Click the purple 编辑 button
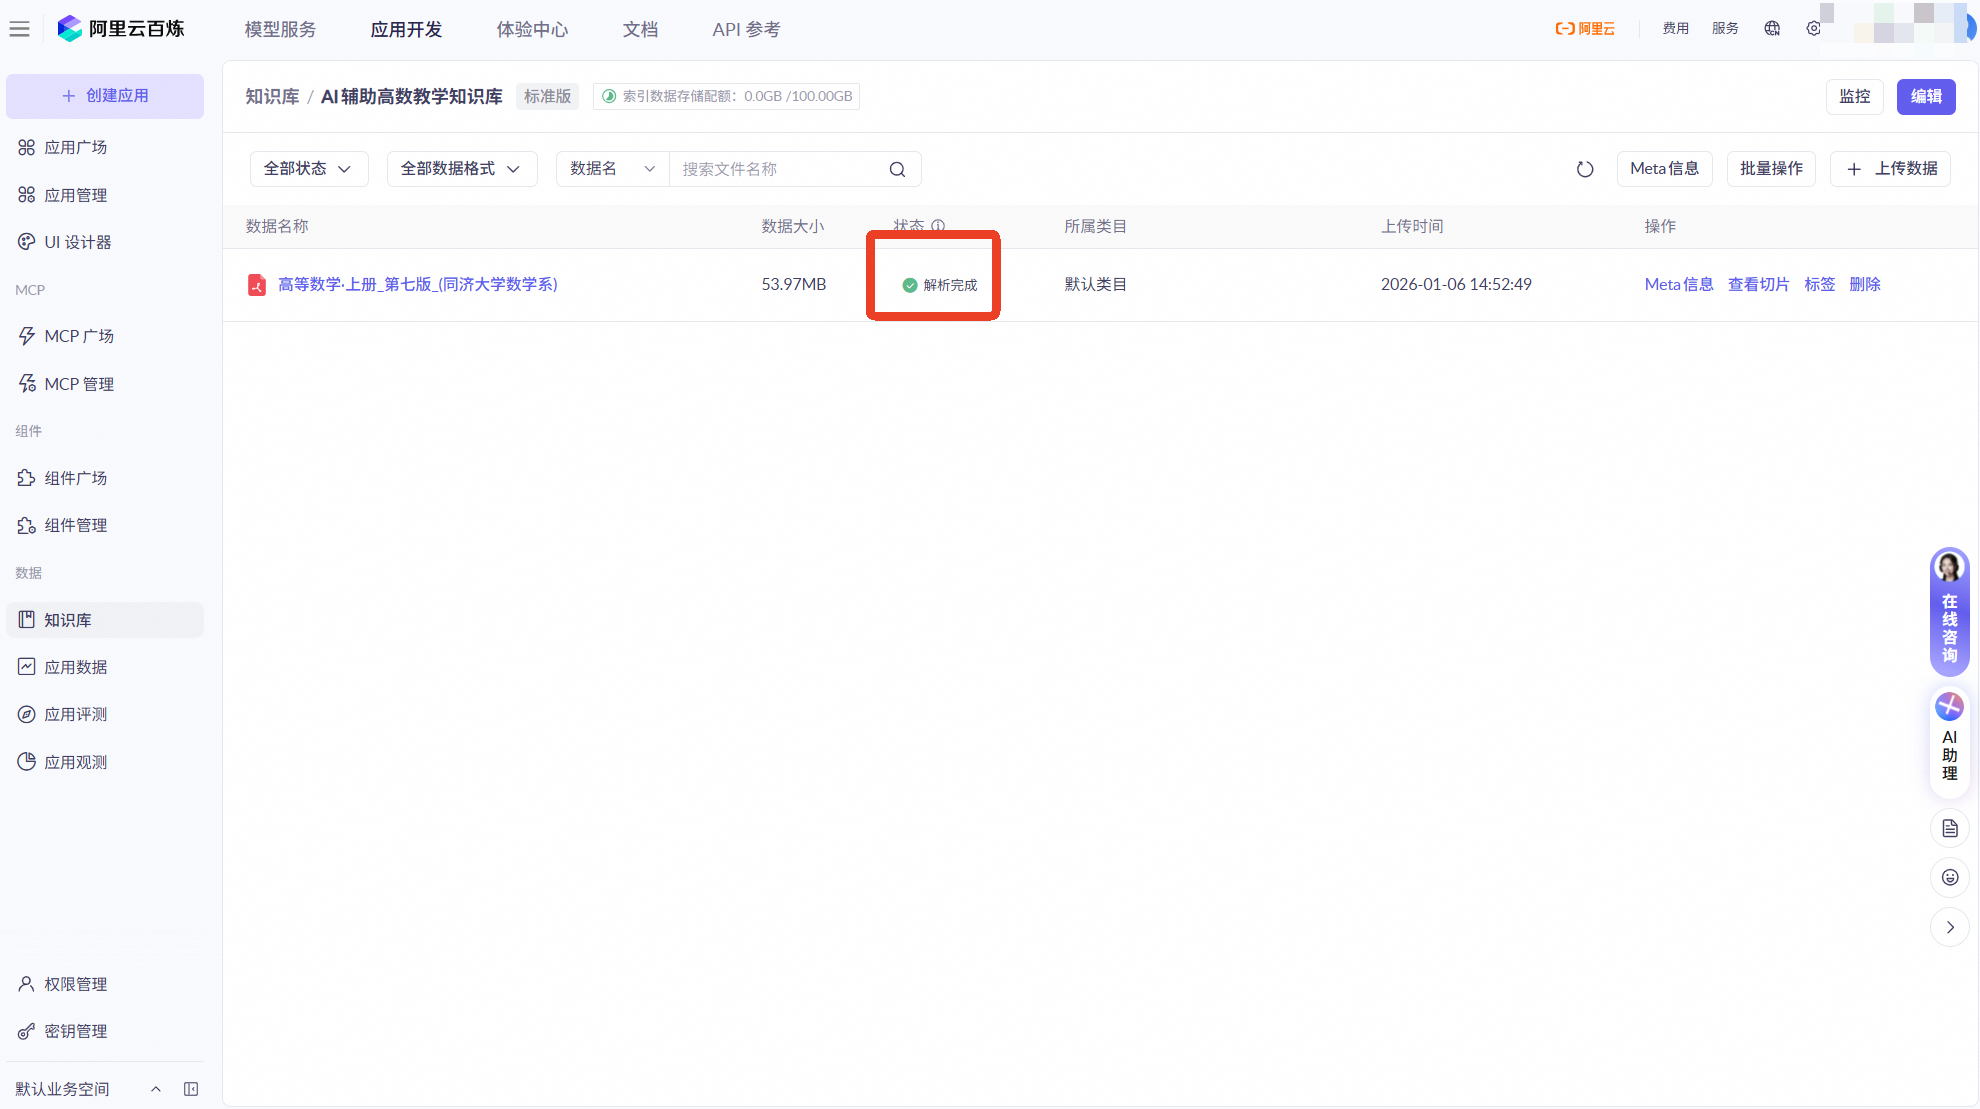The height and width of the screenshot is (1109, 1980). point(1925,96)
